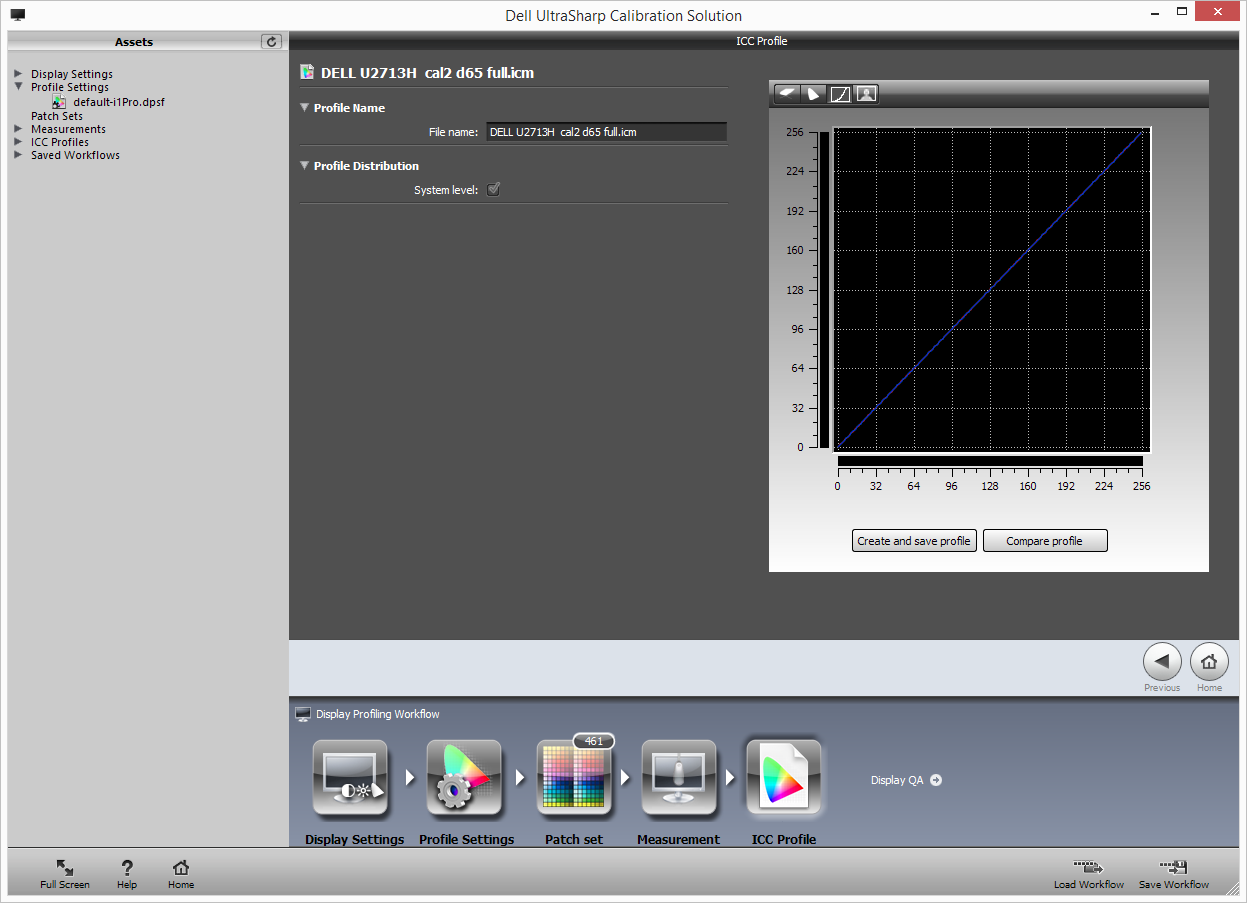Click the Display Profiling Workflow label
Viewport: 1247px width, 903px height.
click(378, 714)
